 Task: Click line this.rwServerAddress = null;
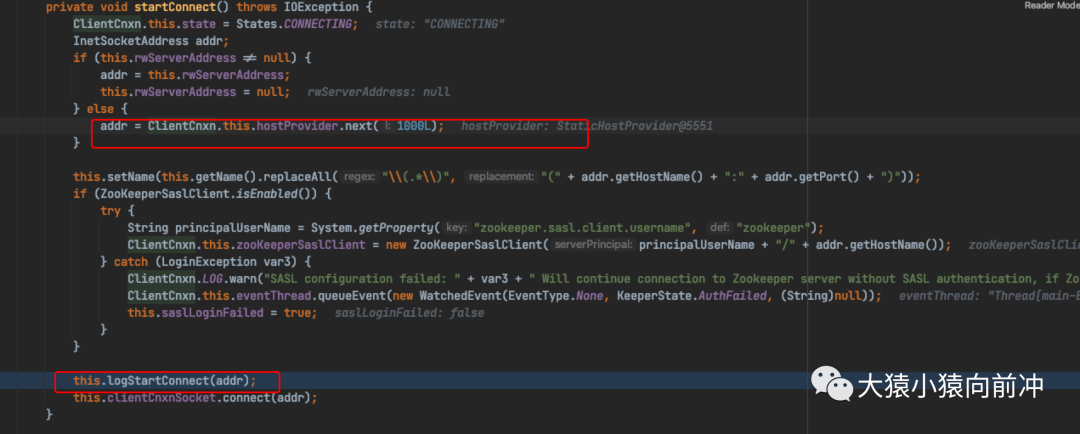tap(195, 92)
